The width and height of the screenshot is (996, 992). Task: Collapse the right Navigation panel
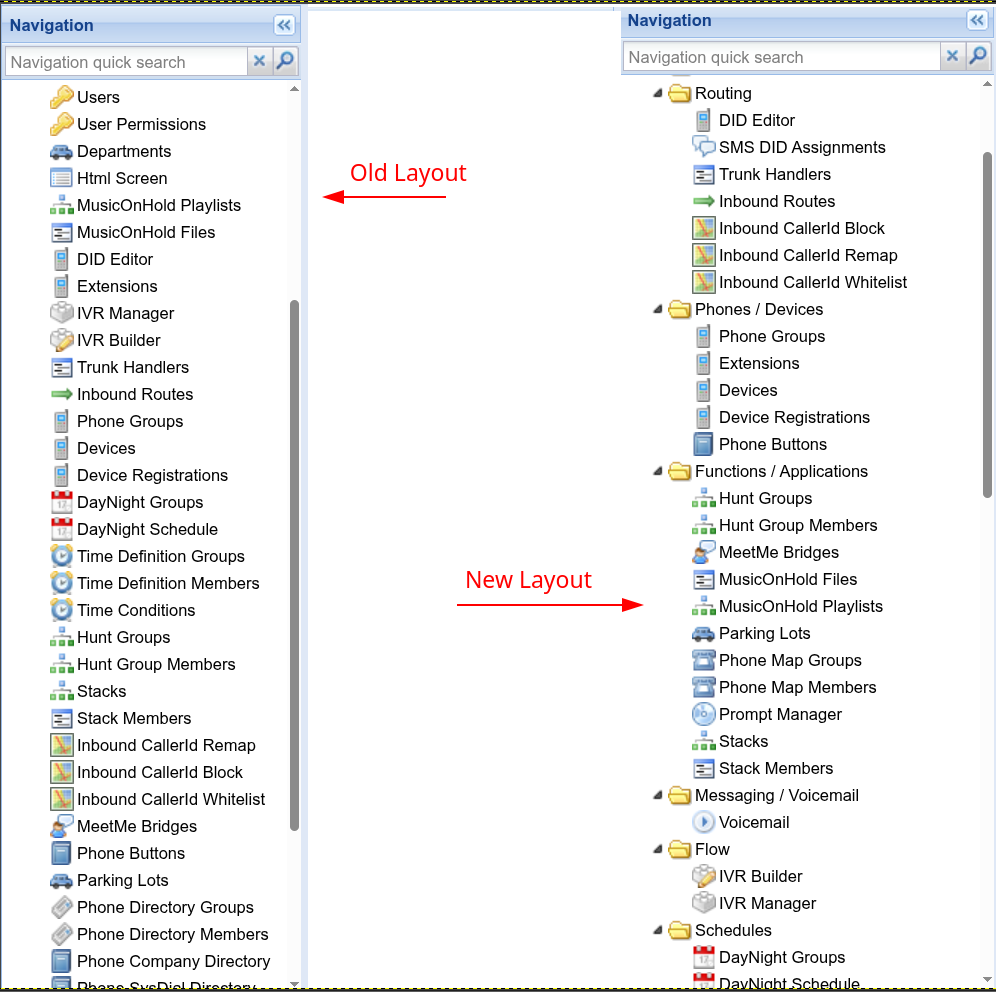pos(976,21)
